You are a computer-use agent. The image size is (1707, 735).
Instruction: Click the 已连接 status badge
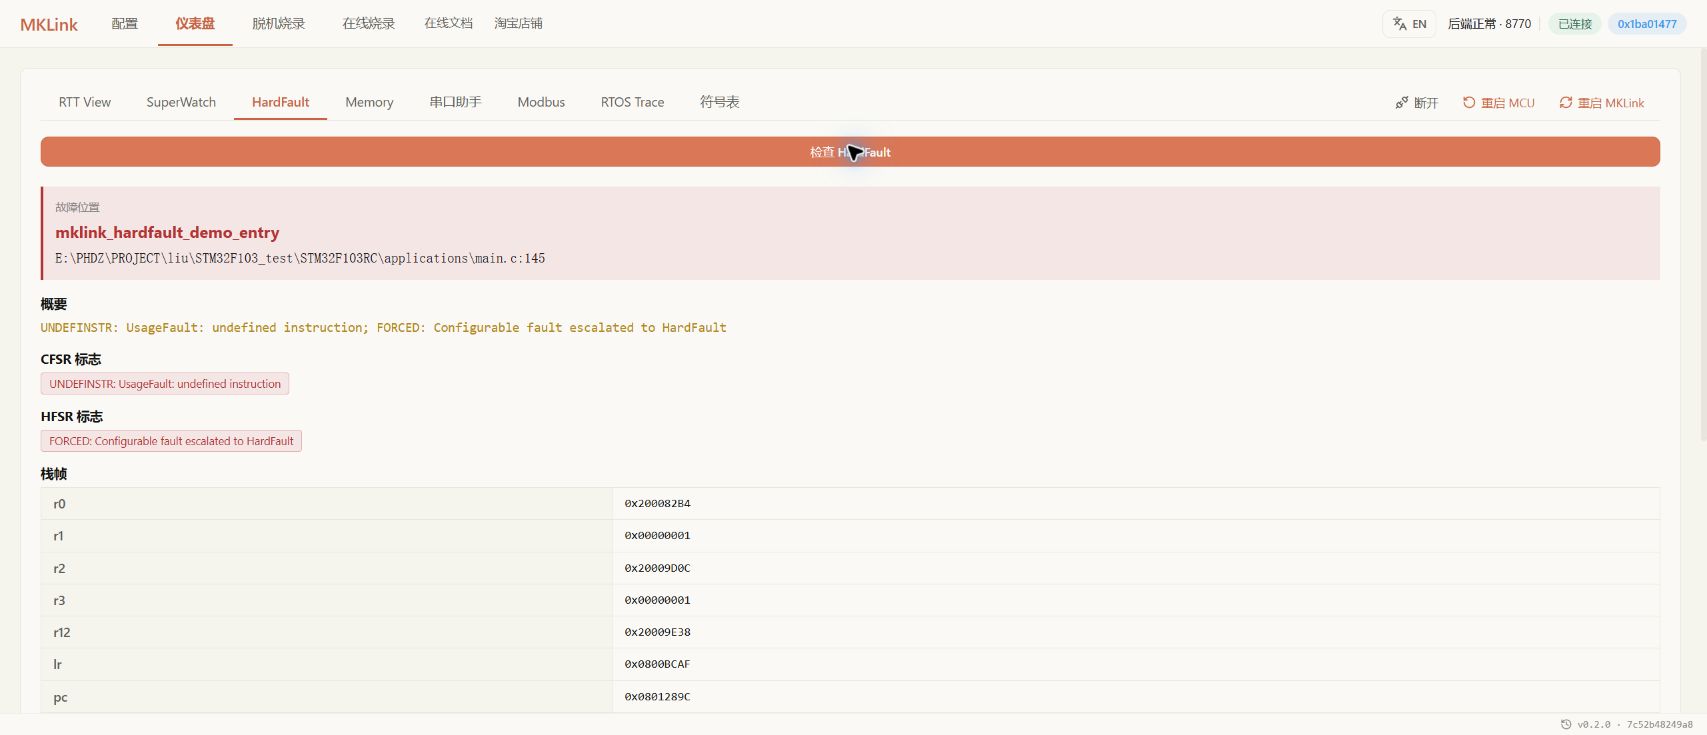pyautogui.click(x=1575, y=24)
